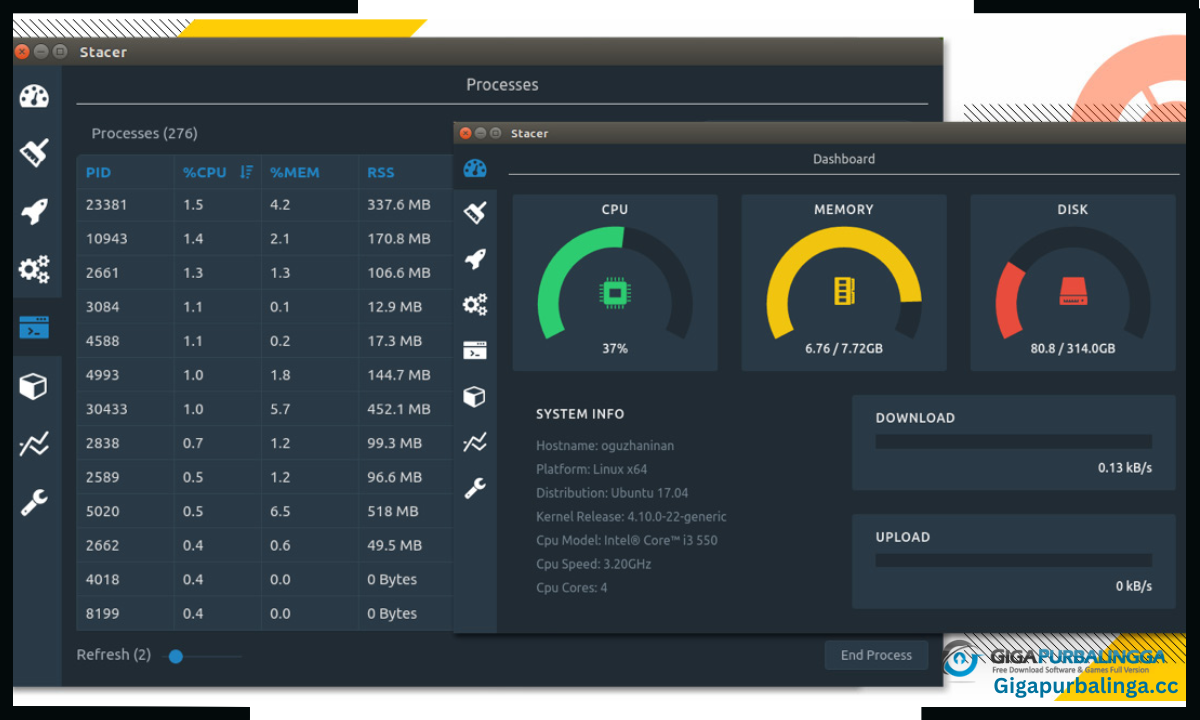The height and width of the screenshot is (720, 1200).
Task: Select process row with PID 10943
Action: click(265, 238)
